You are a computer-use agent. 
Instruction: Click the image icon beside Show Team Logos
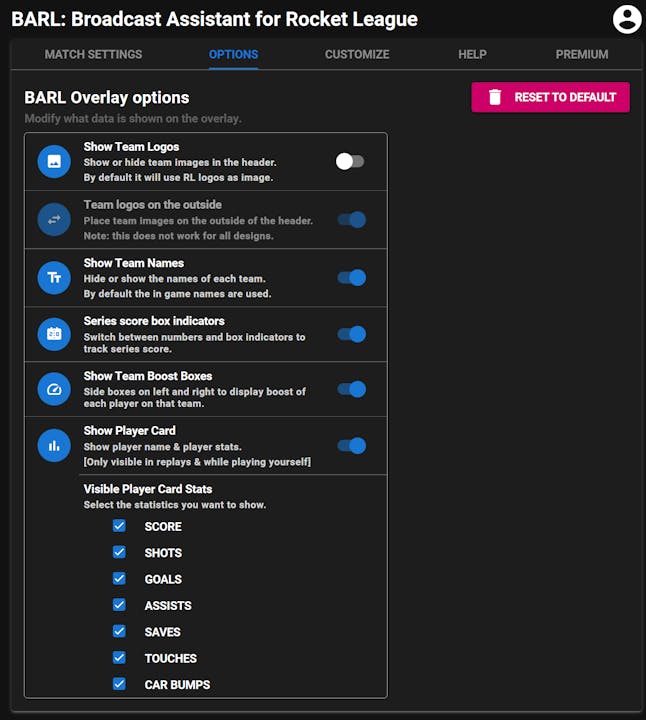click(54, 161)
